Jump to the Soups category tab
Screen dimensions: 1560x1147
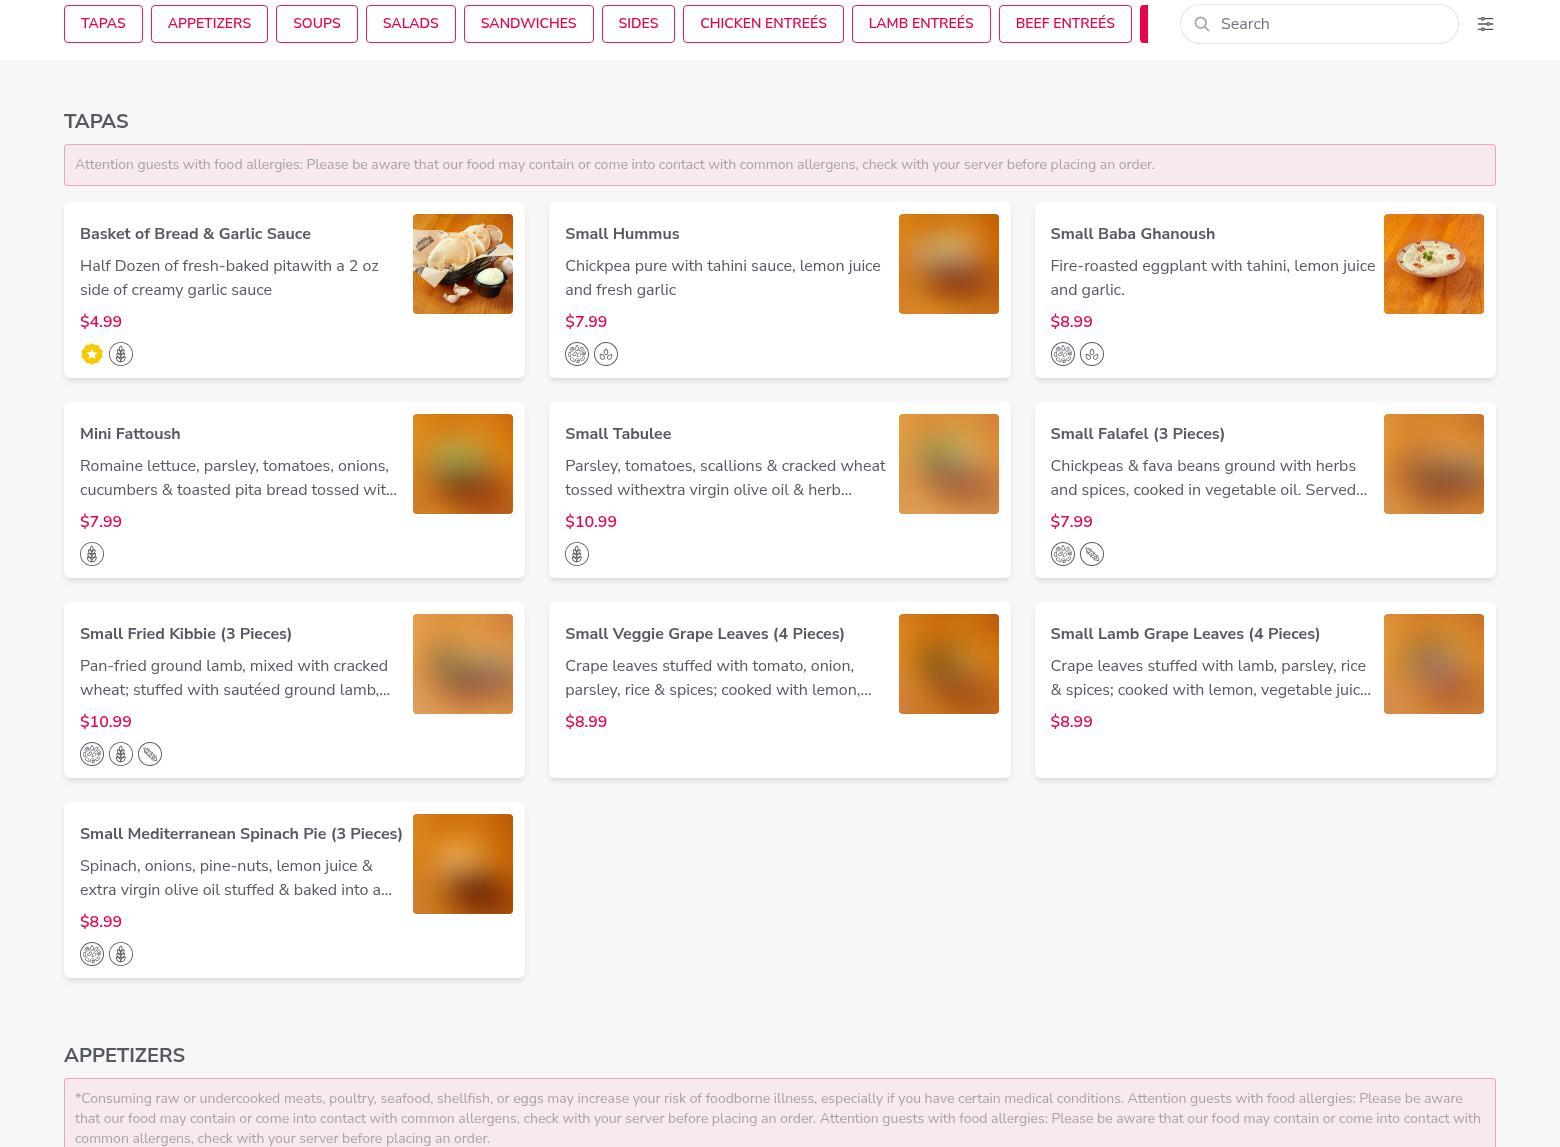point(316,24)
